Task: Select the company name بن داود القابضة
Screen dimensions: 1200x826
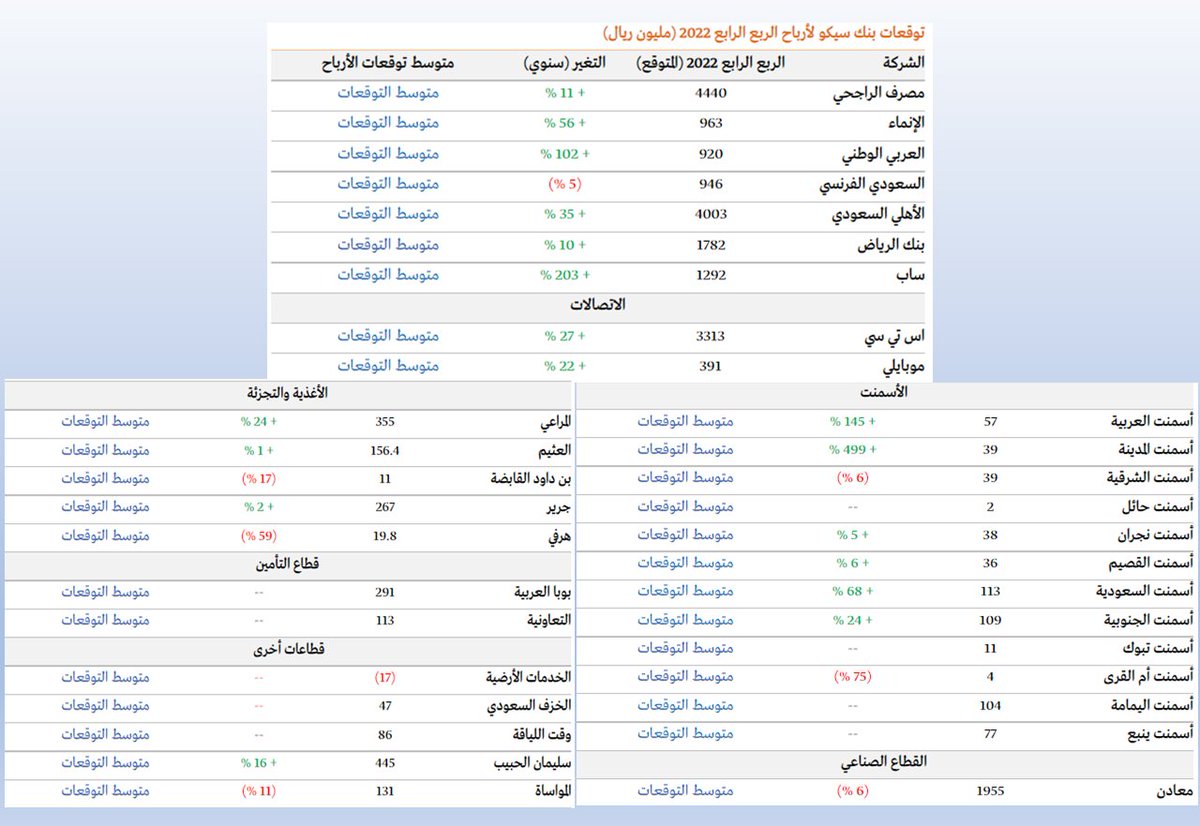Action: click(x=530, y=479)
